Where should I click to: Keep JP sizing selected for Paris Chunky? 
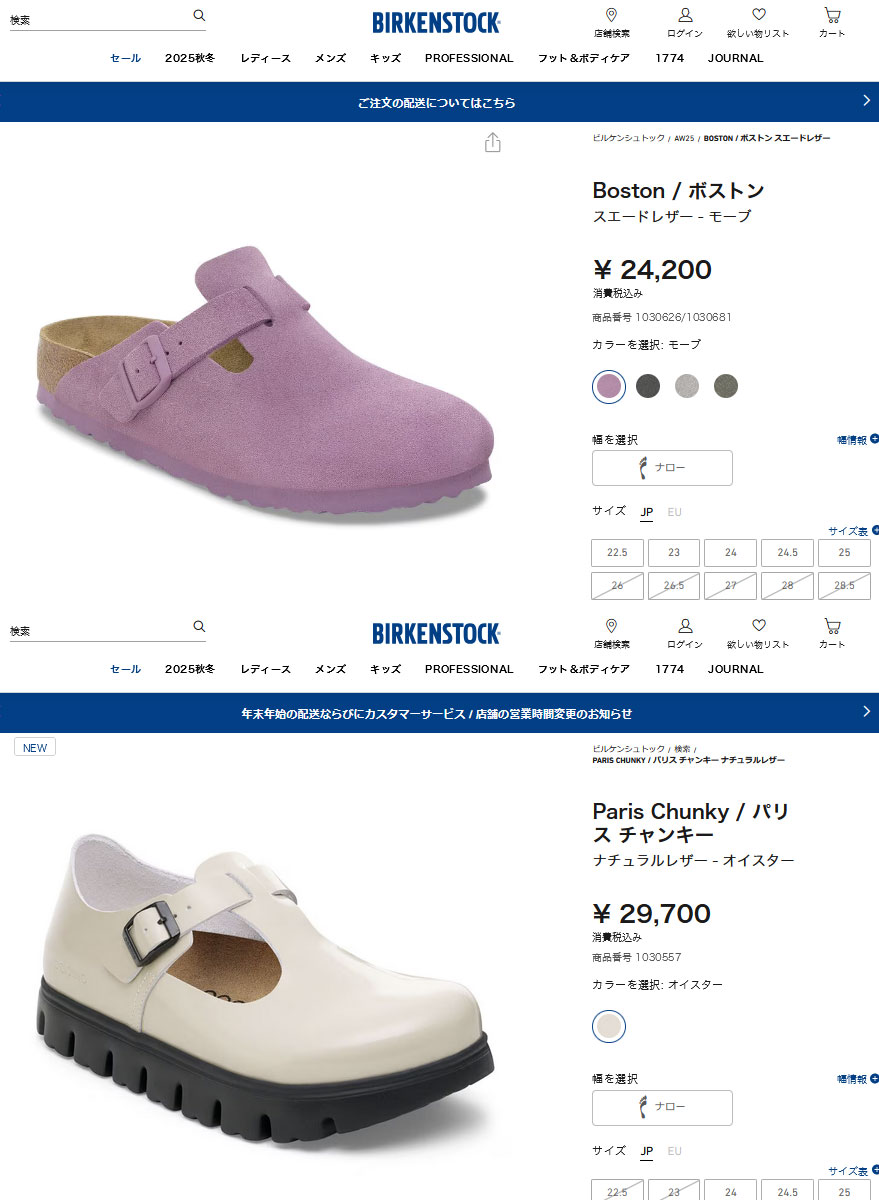click(646, 1151)
